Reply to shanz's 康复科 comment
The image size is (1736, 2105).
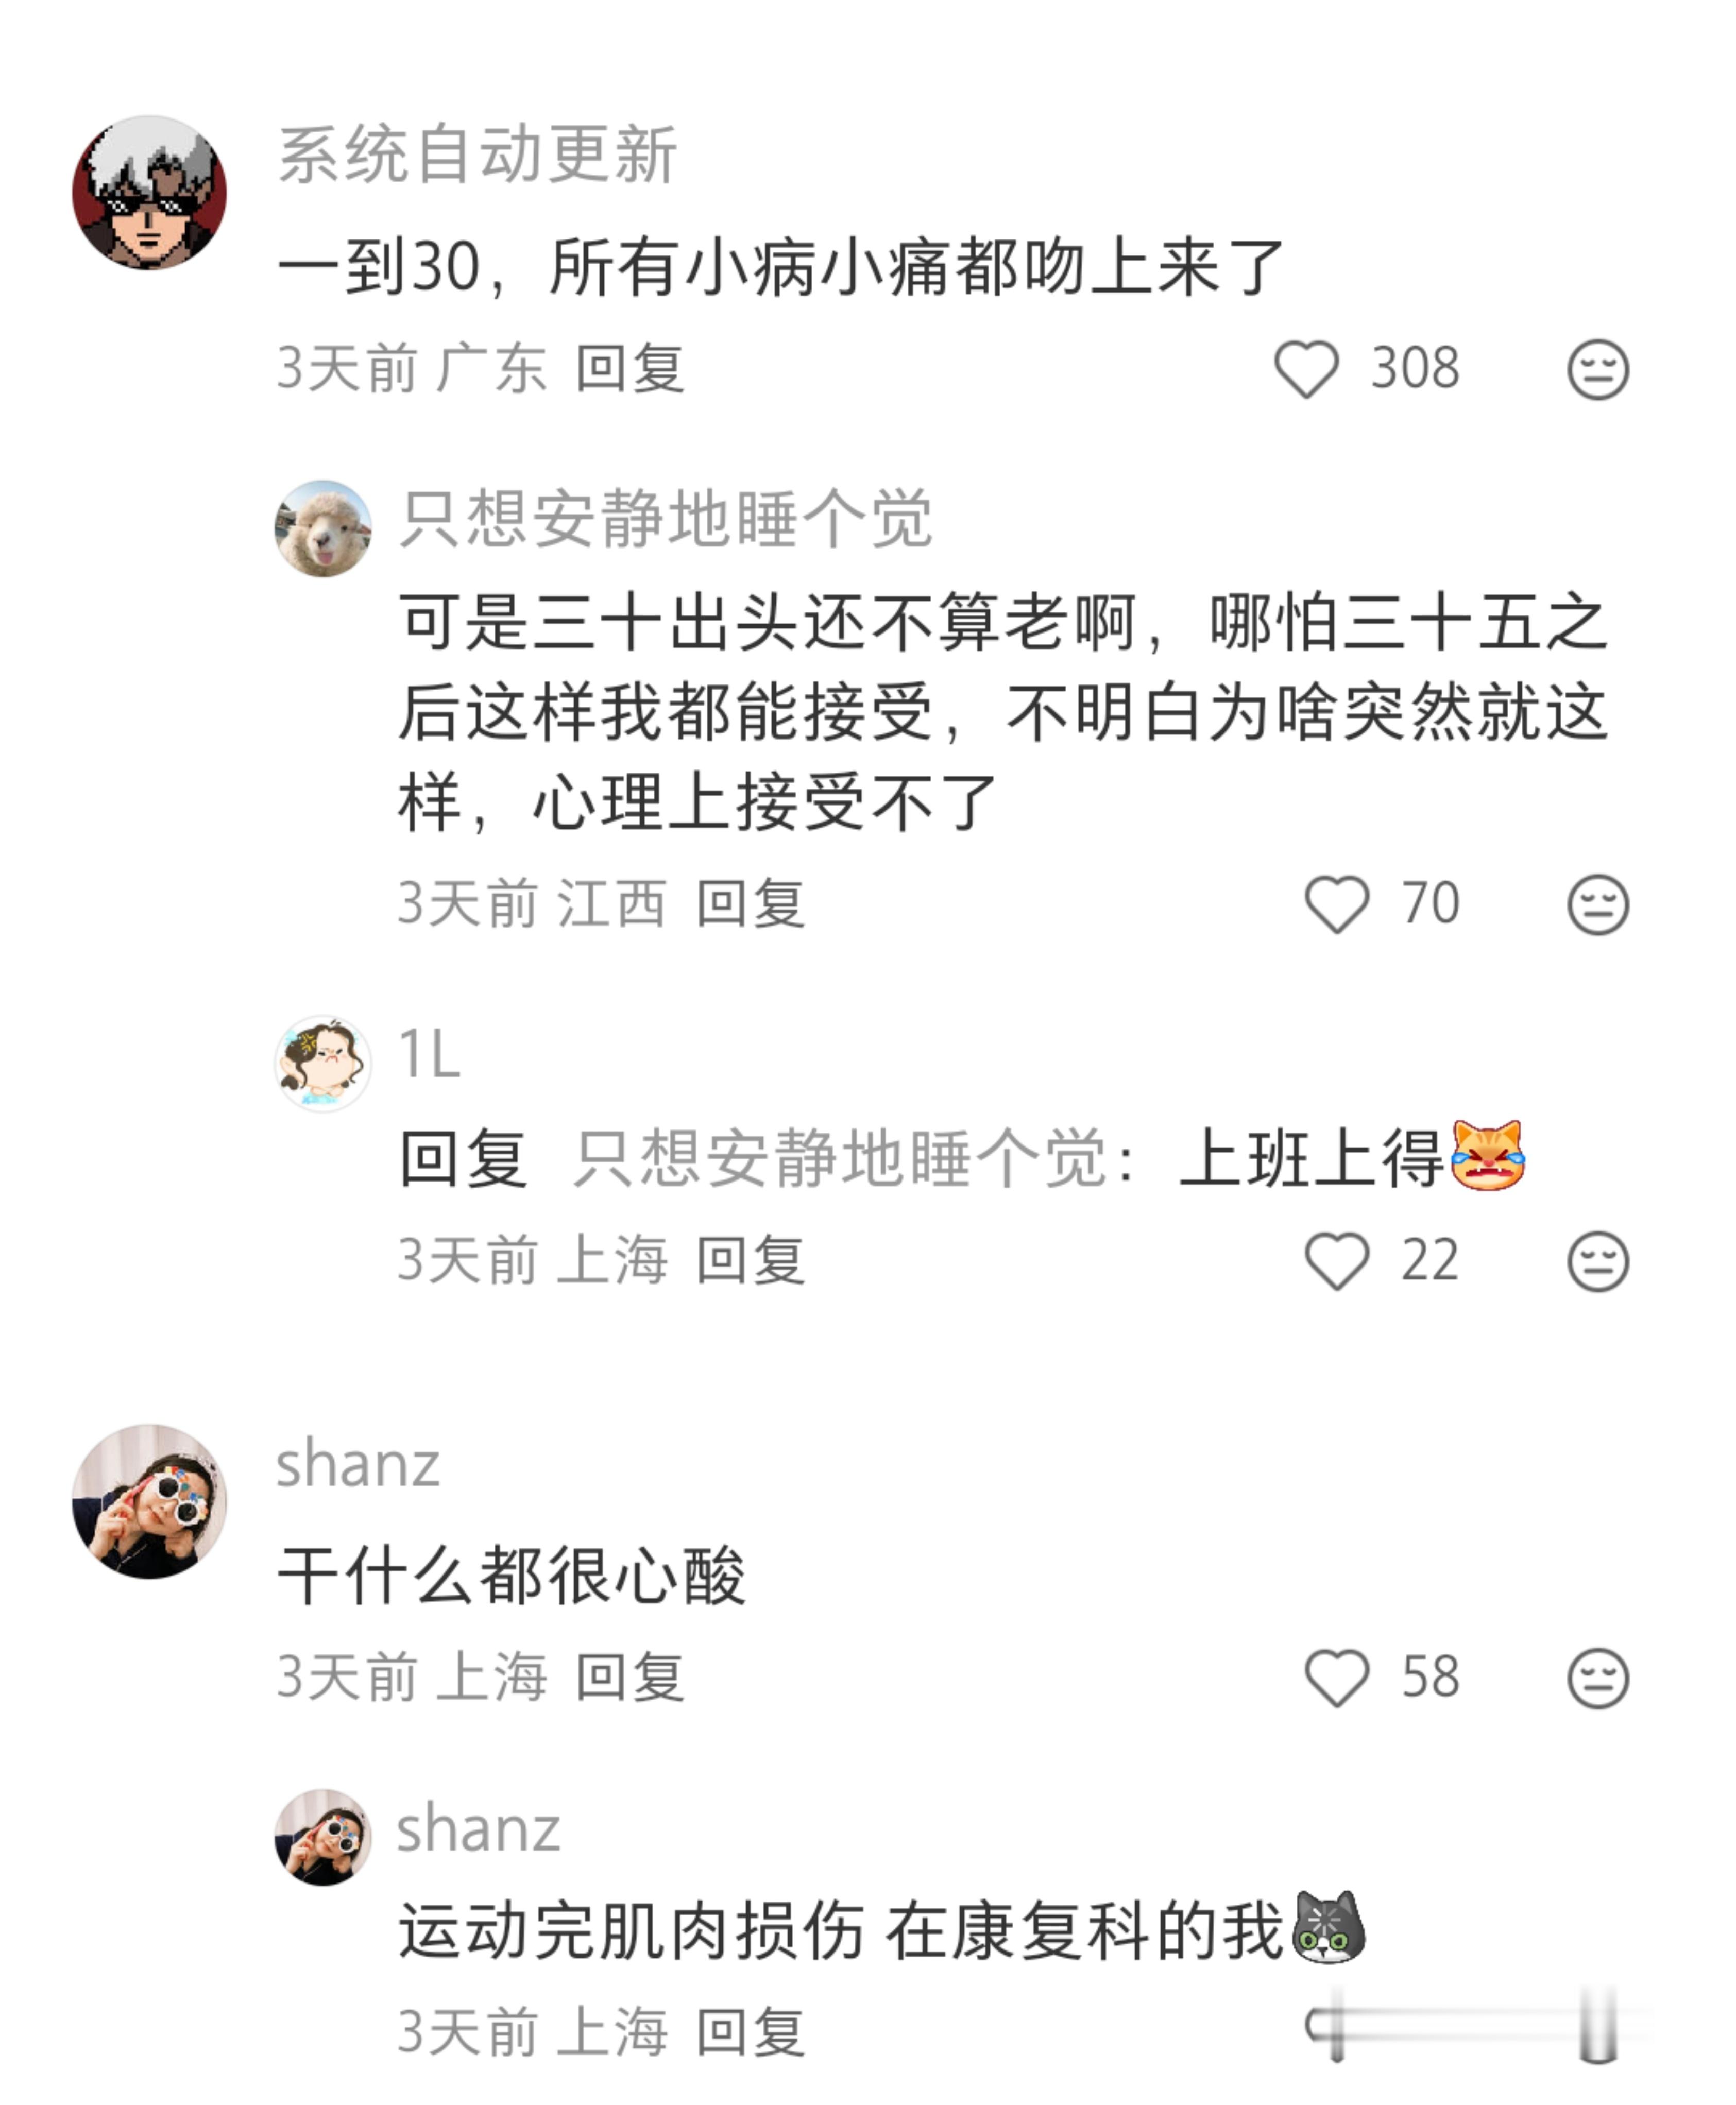(x=751, y=2032)
